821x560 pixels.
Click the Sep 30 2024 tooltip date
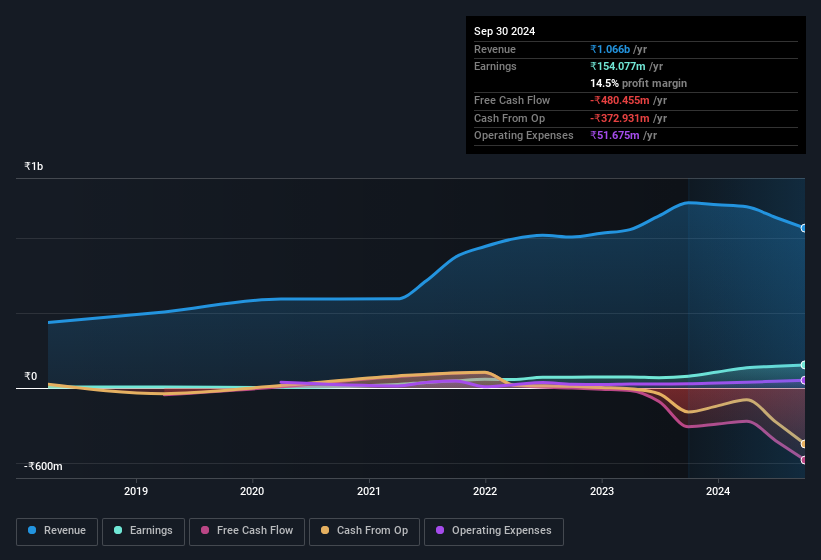tap(504, 31)
